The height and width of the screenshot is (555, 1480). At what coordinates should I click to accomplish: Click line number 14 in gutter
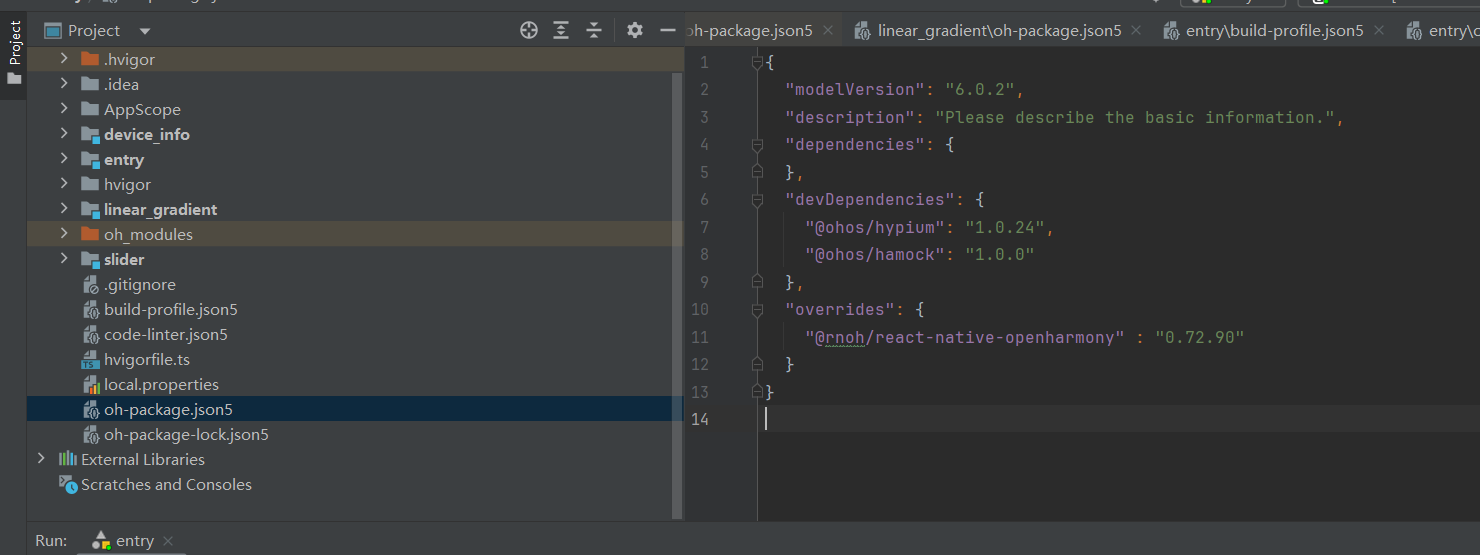coord(700,419)
